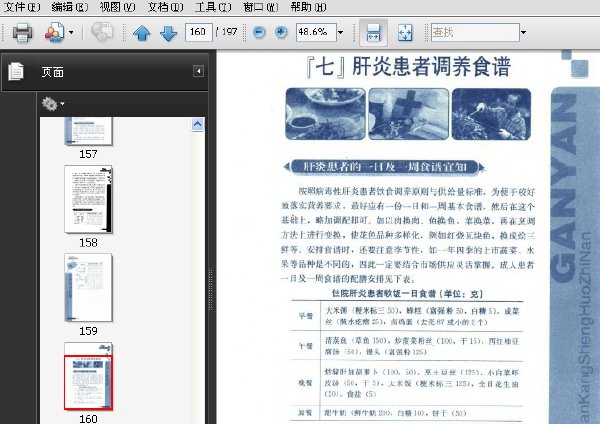Viewport: 600px width, 424px height.
Task: Click the zoom field showing 48.6%
Action: tap(316, 32)
